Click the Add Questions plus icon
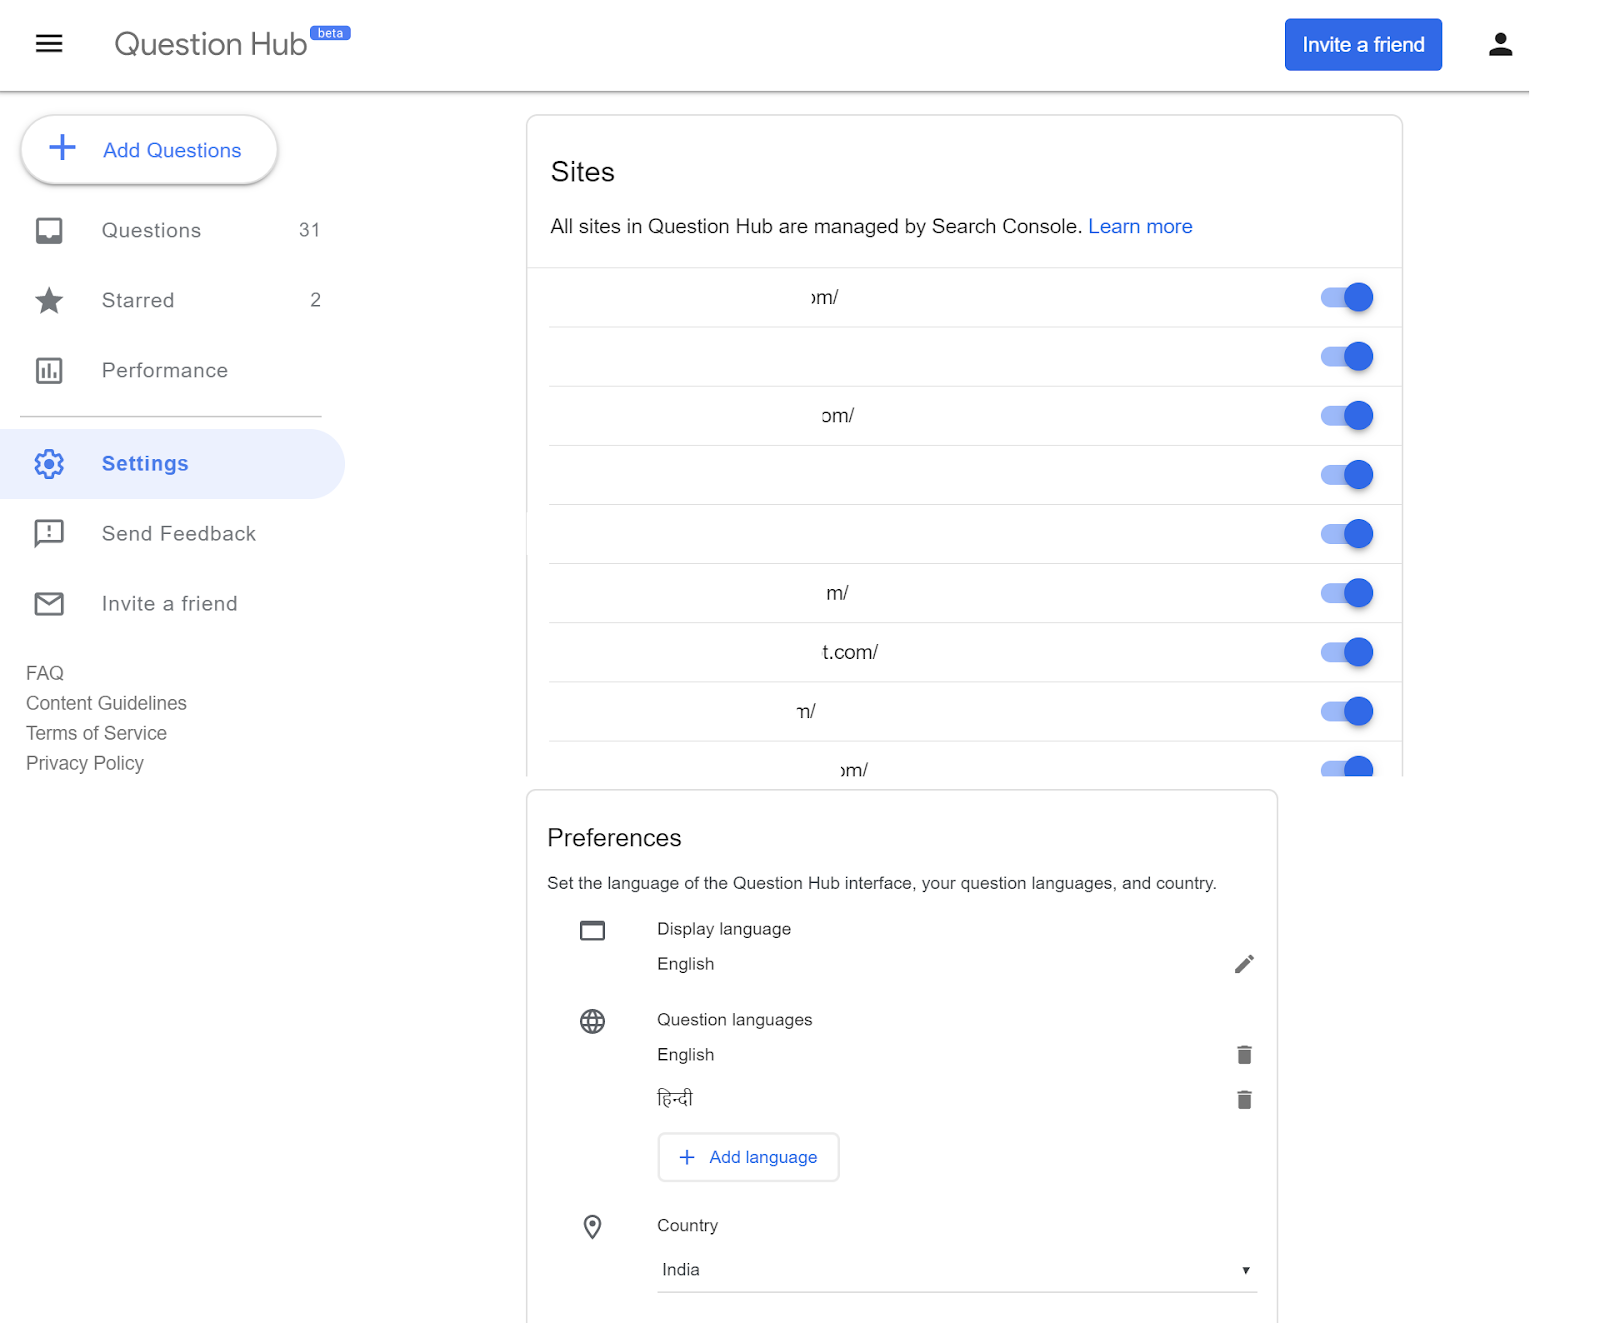 [x=62, y=148]
